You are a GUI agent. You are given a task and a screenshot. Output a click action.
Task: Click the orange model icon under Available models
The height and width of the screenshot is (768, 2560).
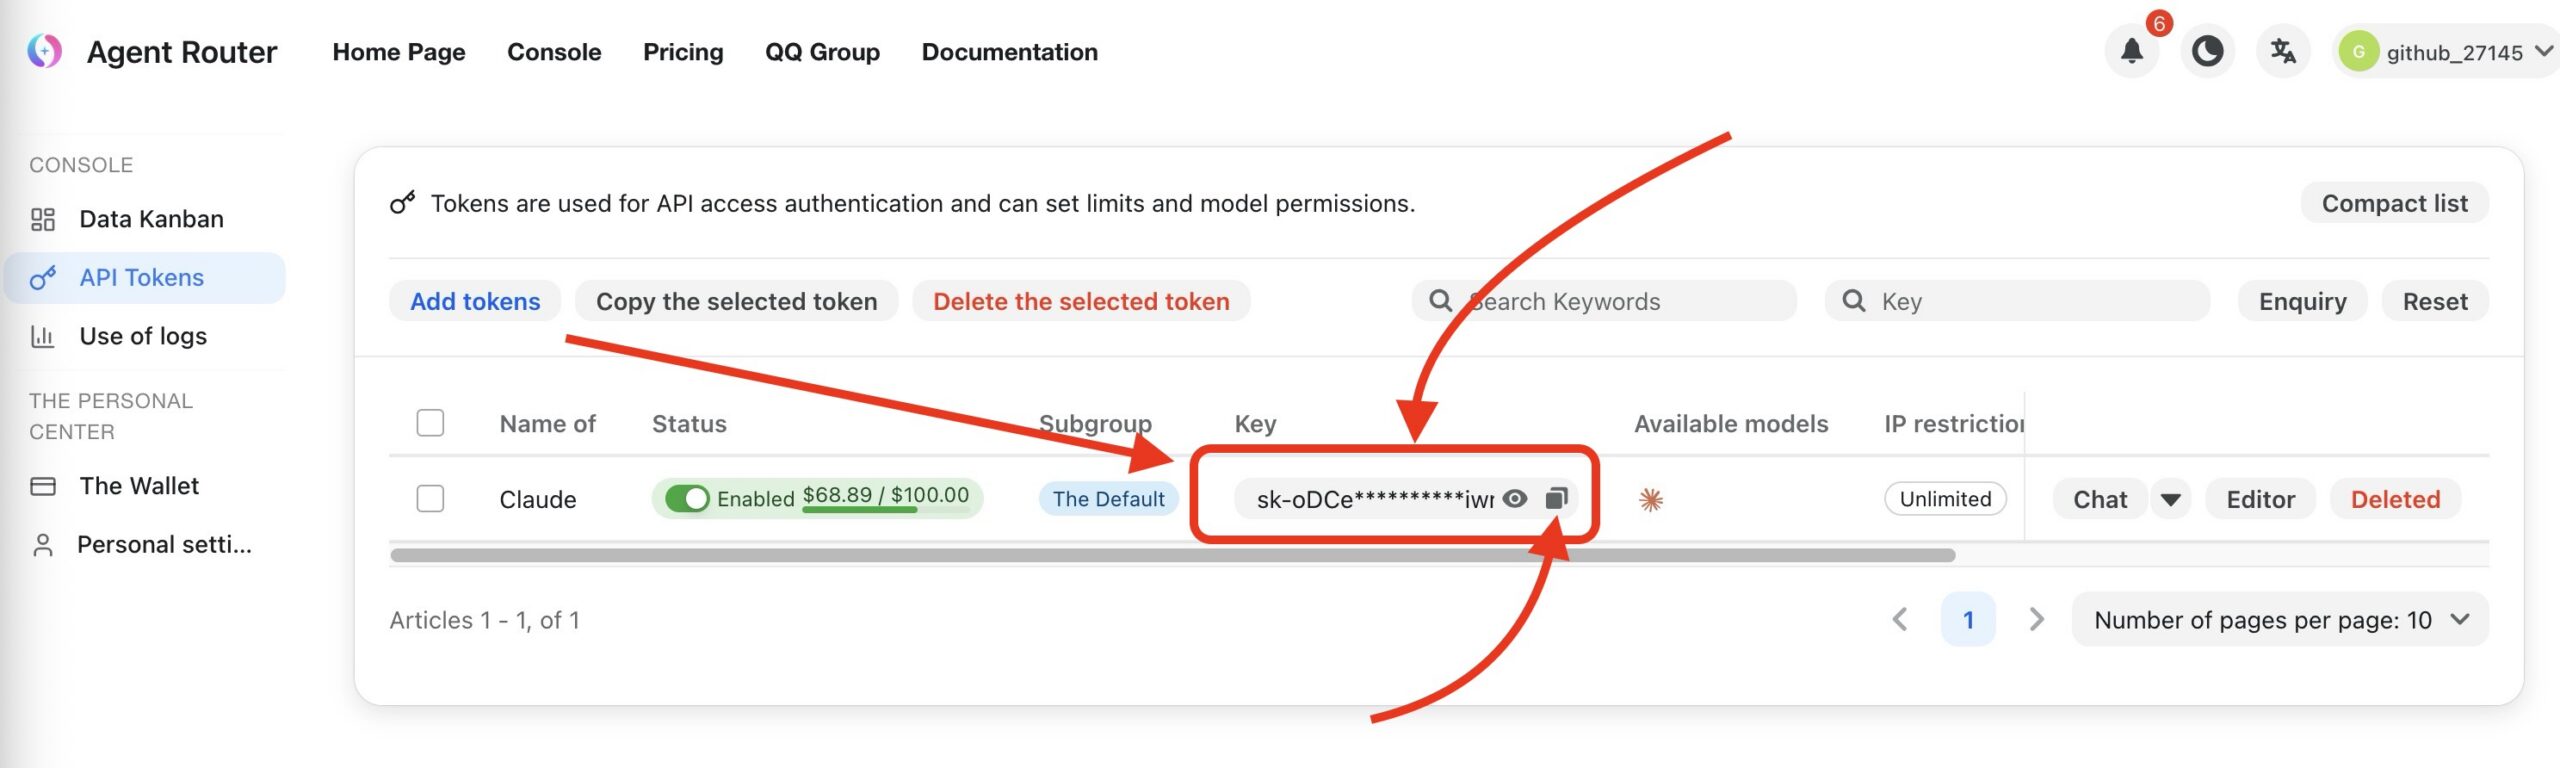(x=1650, y=499)
